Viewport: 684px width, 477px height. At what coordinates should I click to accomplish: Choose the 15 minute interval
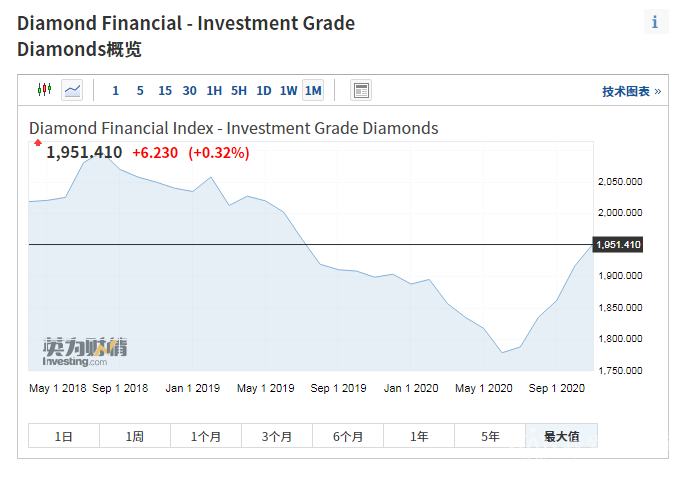point(165,91)
